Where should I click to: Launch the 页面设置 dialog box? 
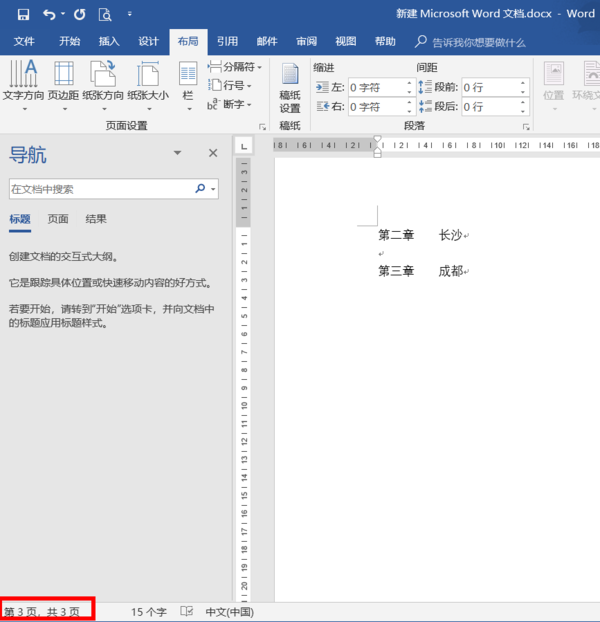point(262,127)
